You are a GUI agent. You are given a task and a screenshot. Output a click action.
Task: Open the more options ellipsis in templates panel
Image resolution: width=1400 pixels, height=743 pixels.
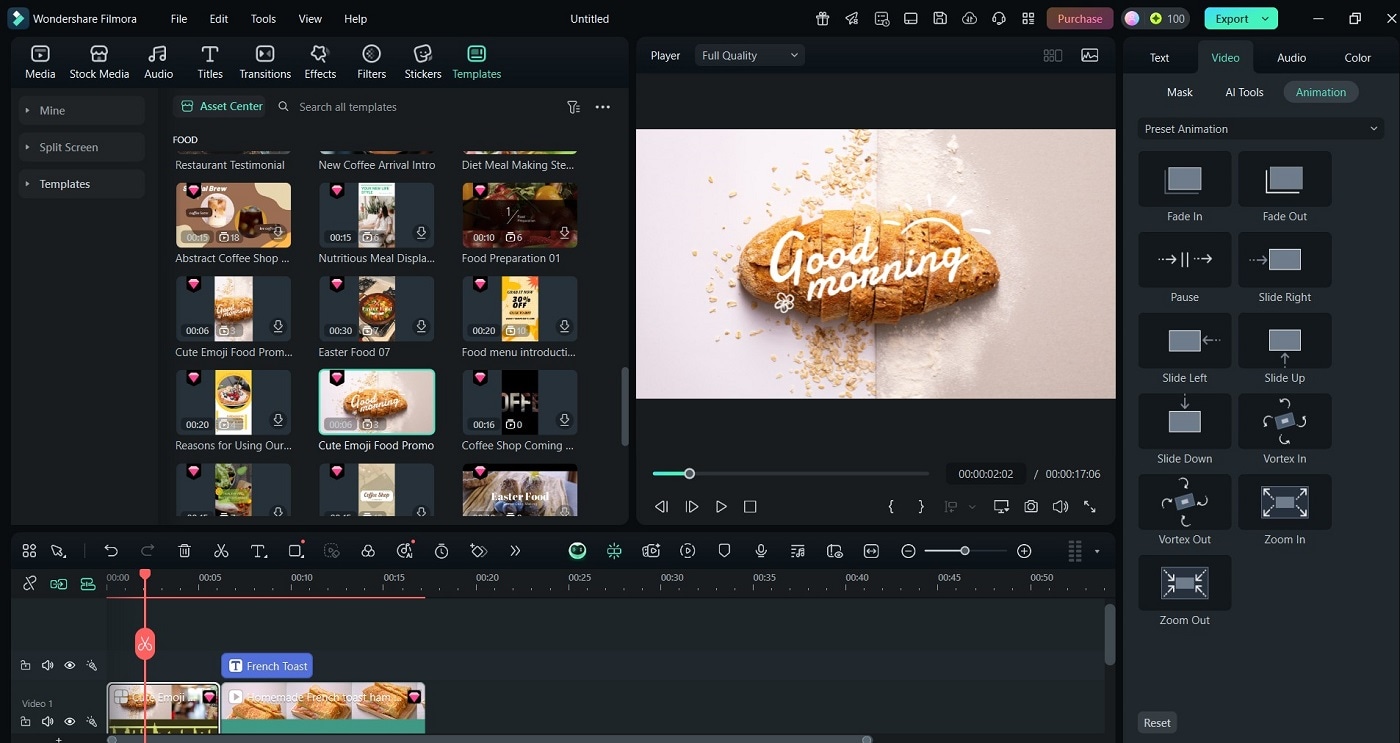tap(602, 107)
